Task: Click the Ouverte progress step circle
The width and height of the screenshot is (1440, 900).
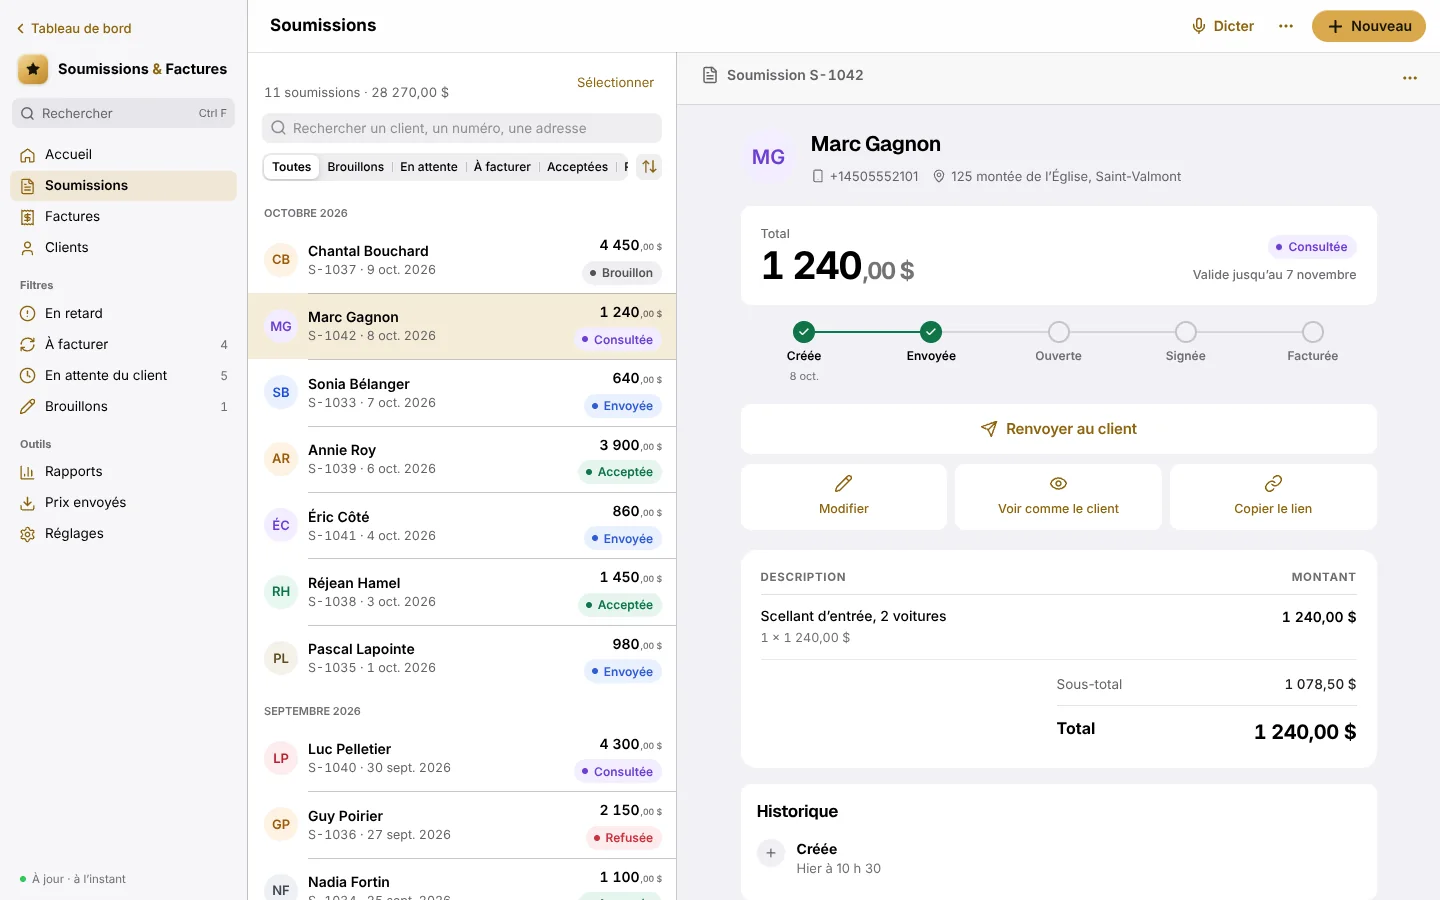Action: point(1059,332)
